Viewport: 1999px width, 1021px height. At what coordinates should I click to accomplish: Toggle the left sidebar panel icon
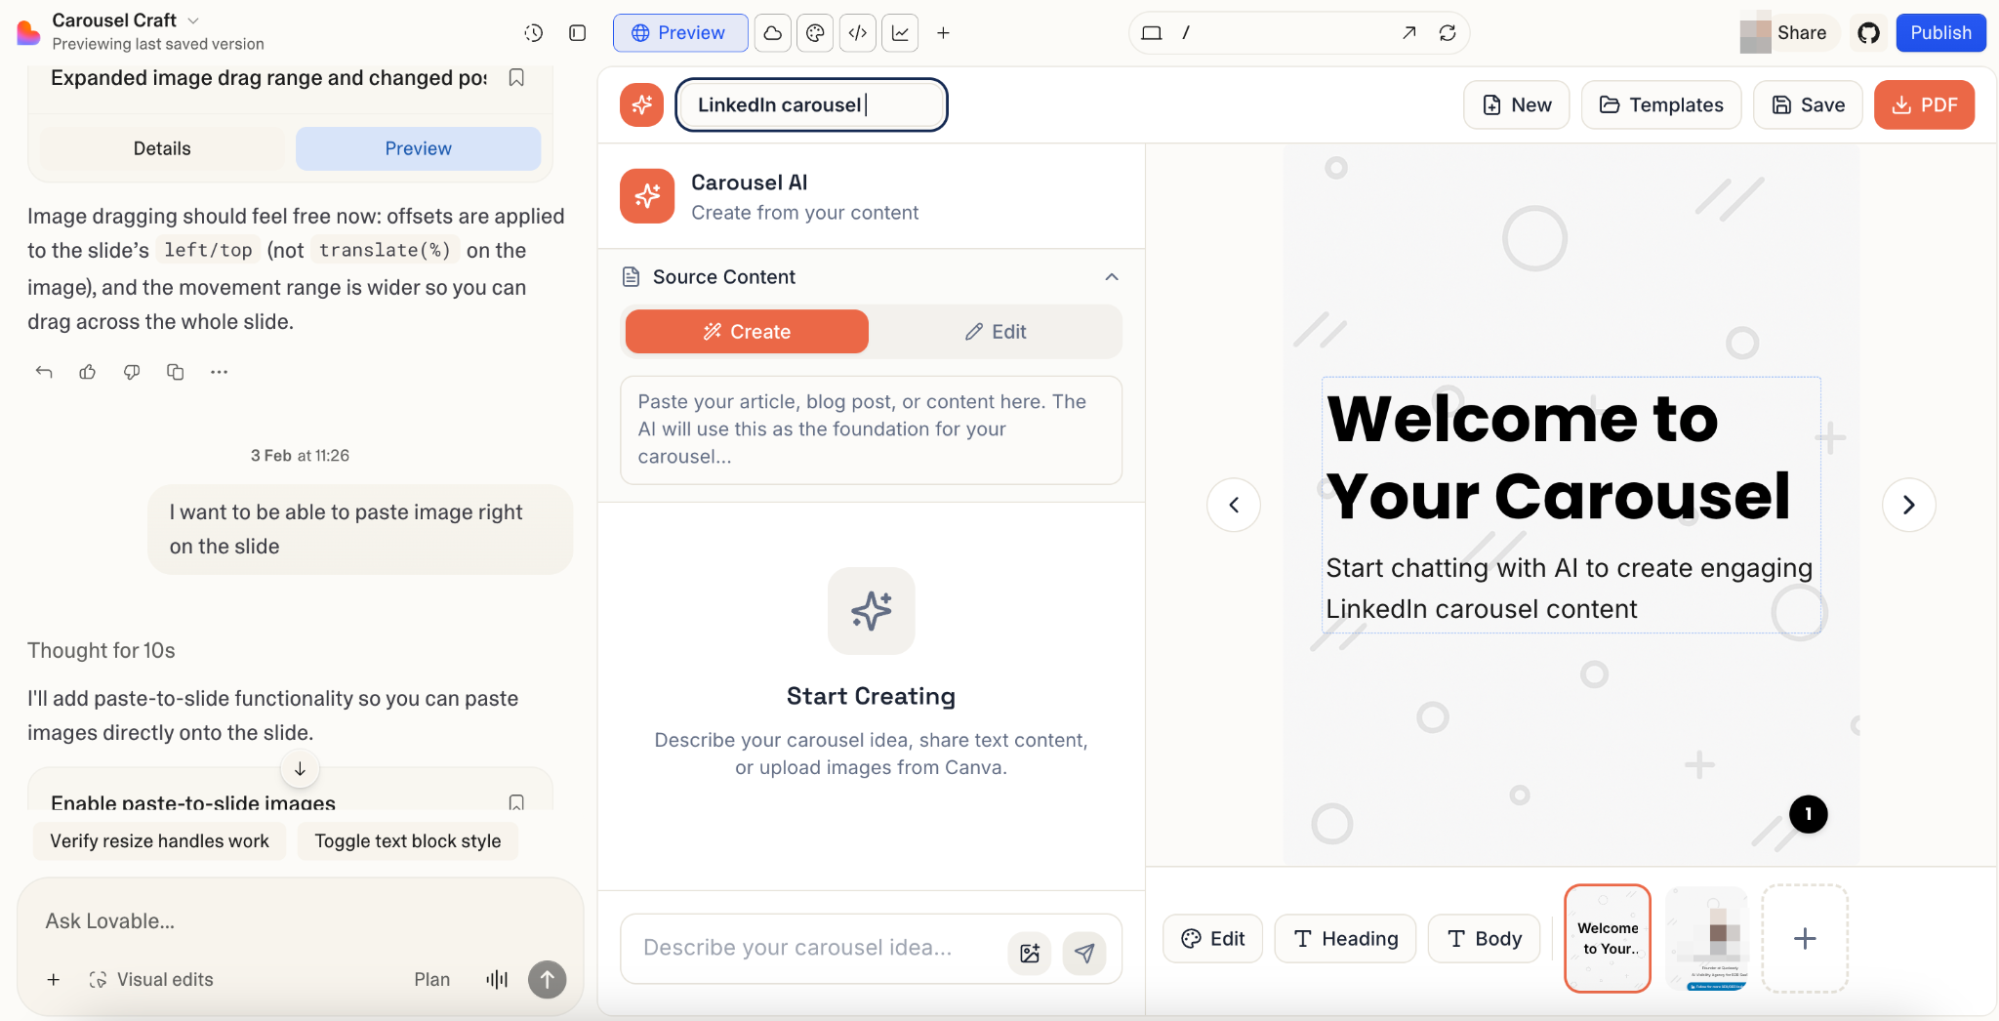(x=576, y=33)
